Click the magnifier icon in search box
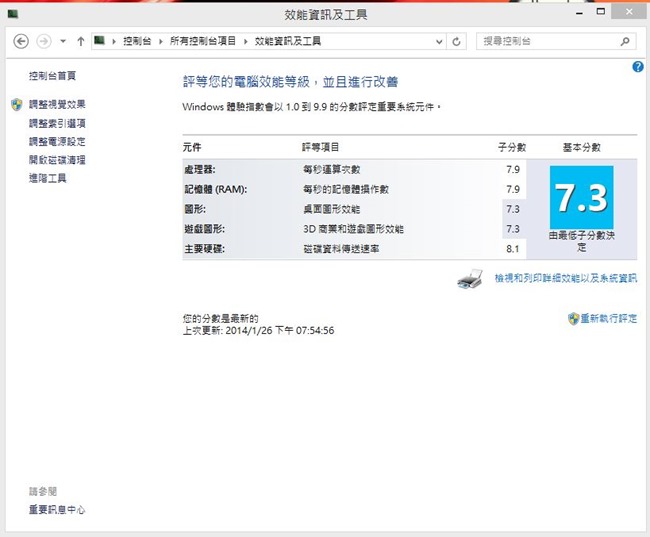The image size is (650, 537). tap(625, 41)
